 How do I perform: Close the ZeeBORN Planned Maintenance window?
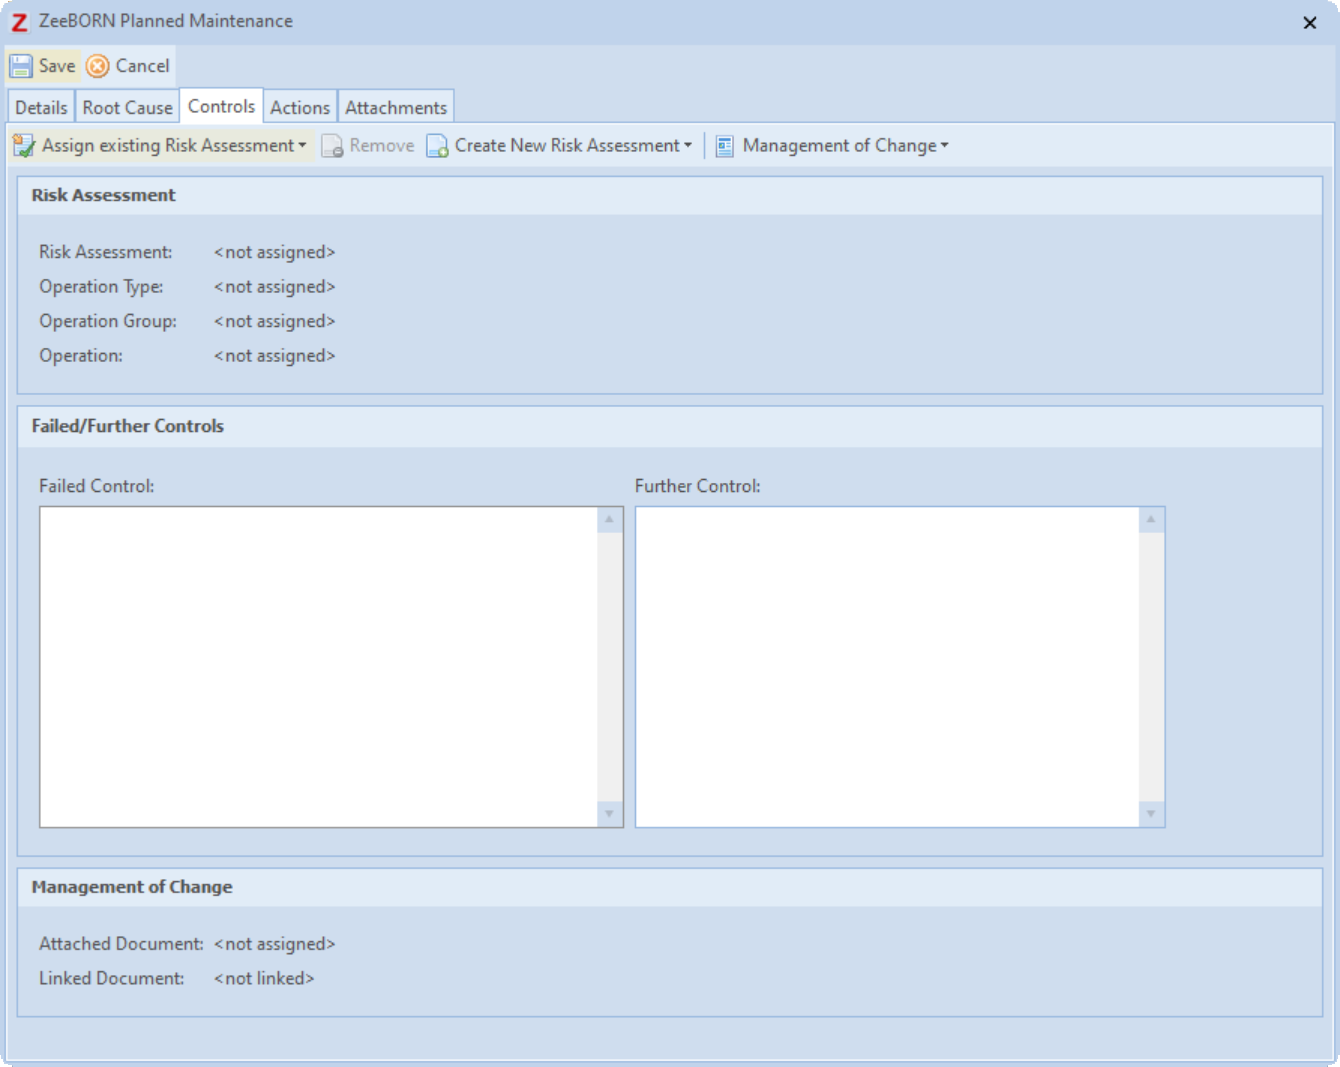[1310, 22]
